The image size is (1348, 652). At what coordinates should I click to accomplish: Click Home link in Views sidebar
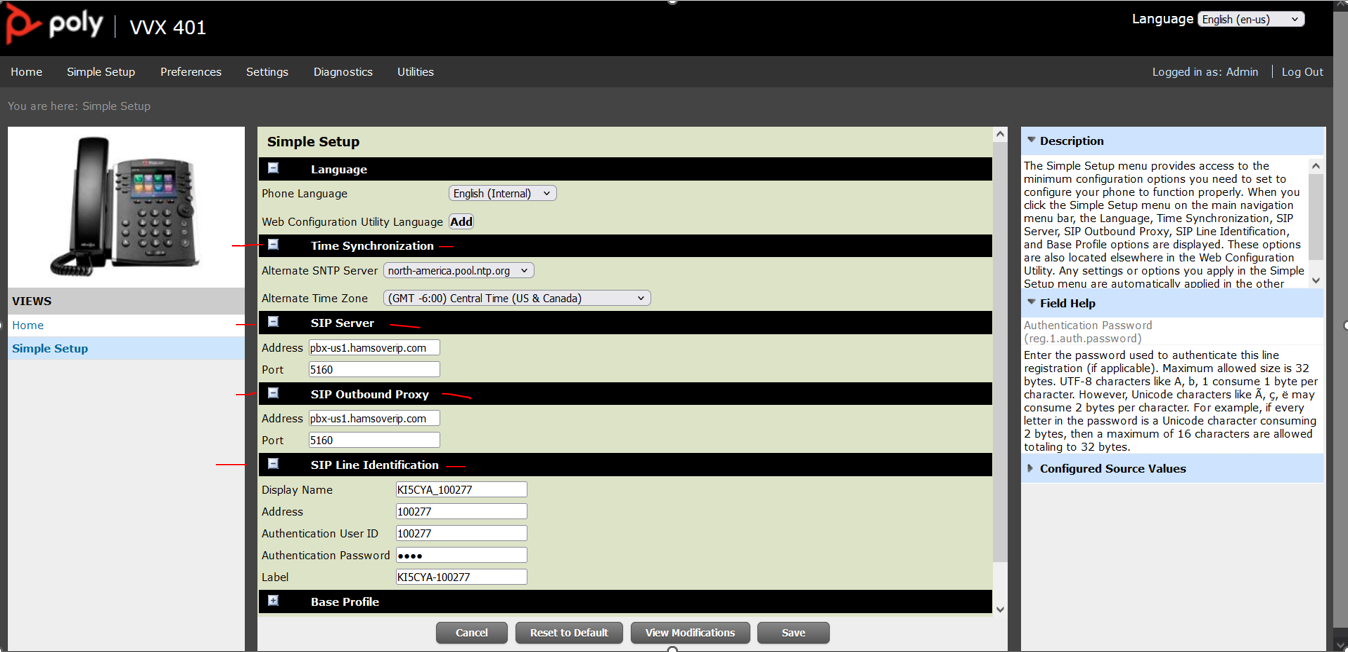pyautogui.click(x=28, y=325)
